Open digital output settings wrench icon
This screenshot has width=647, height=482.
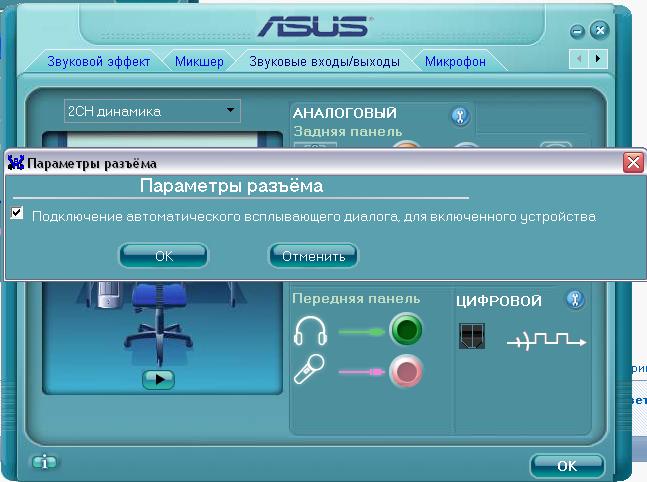tap(575, 299)
